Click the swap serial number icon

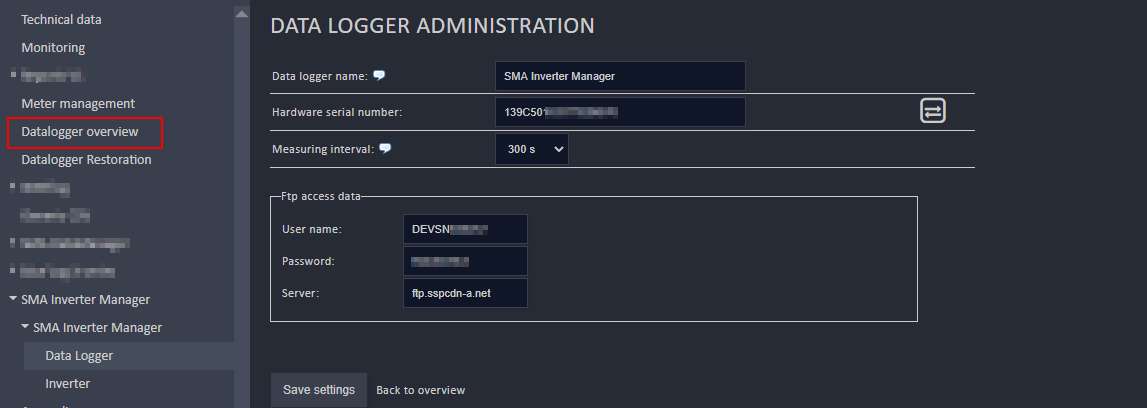pos(932,111)
